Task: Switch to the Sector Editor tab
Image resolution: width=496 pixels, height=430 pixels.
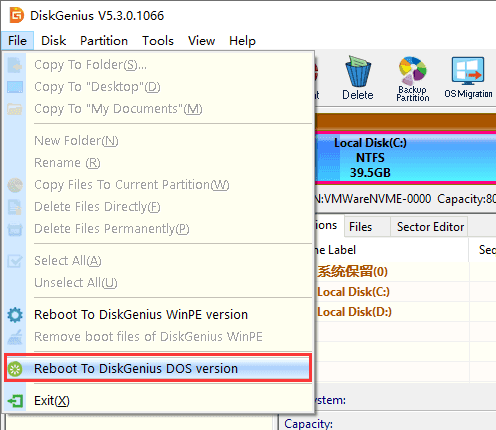Action: click(429, 227)
